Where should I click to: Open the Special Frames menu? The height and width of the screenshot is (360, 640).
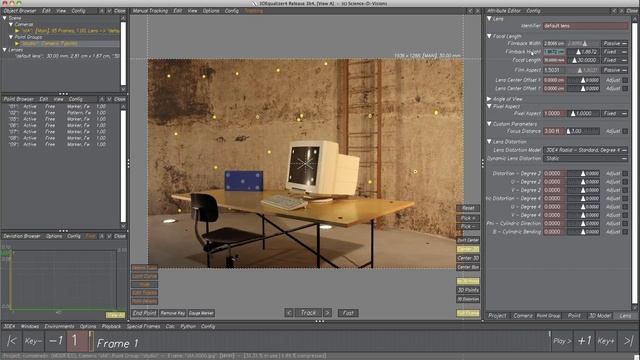click(x=143, y=327)
